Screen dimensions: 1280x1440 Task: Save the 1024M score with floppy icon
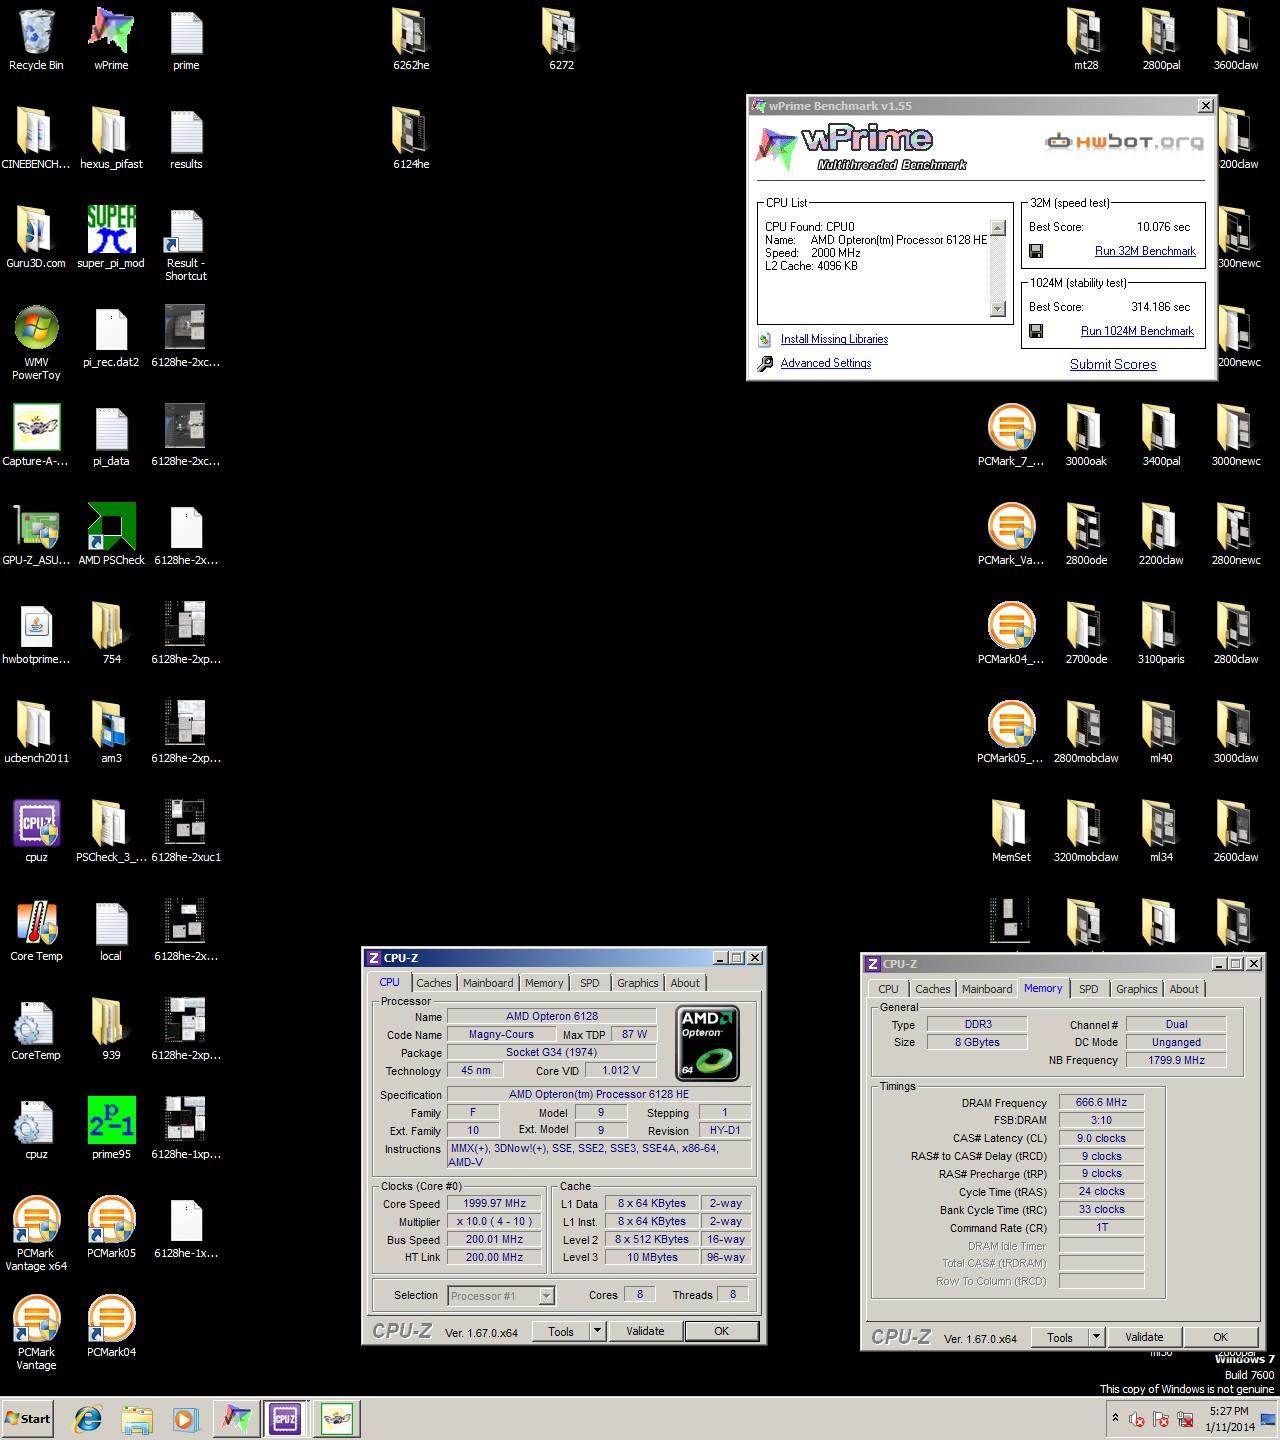[x=1036, y=331]
